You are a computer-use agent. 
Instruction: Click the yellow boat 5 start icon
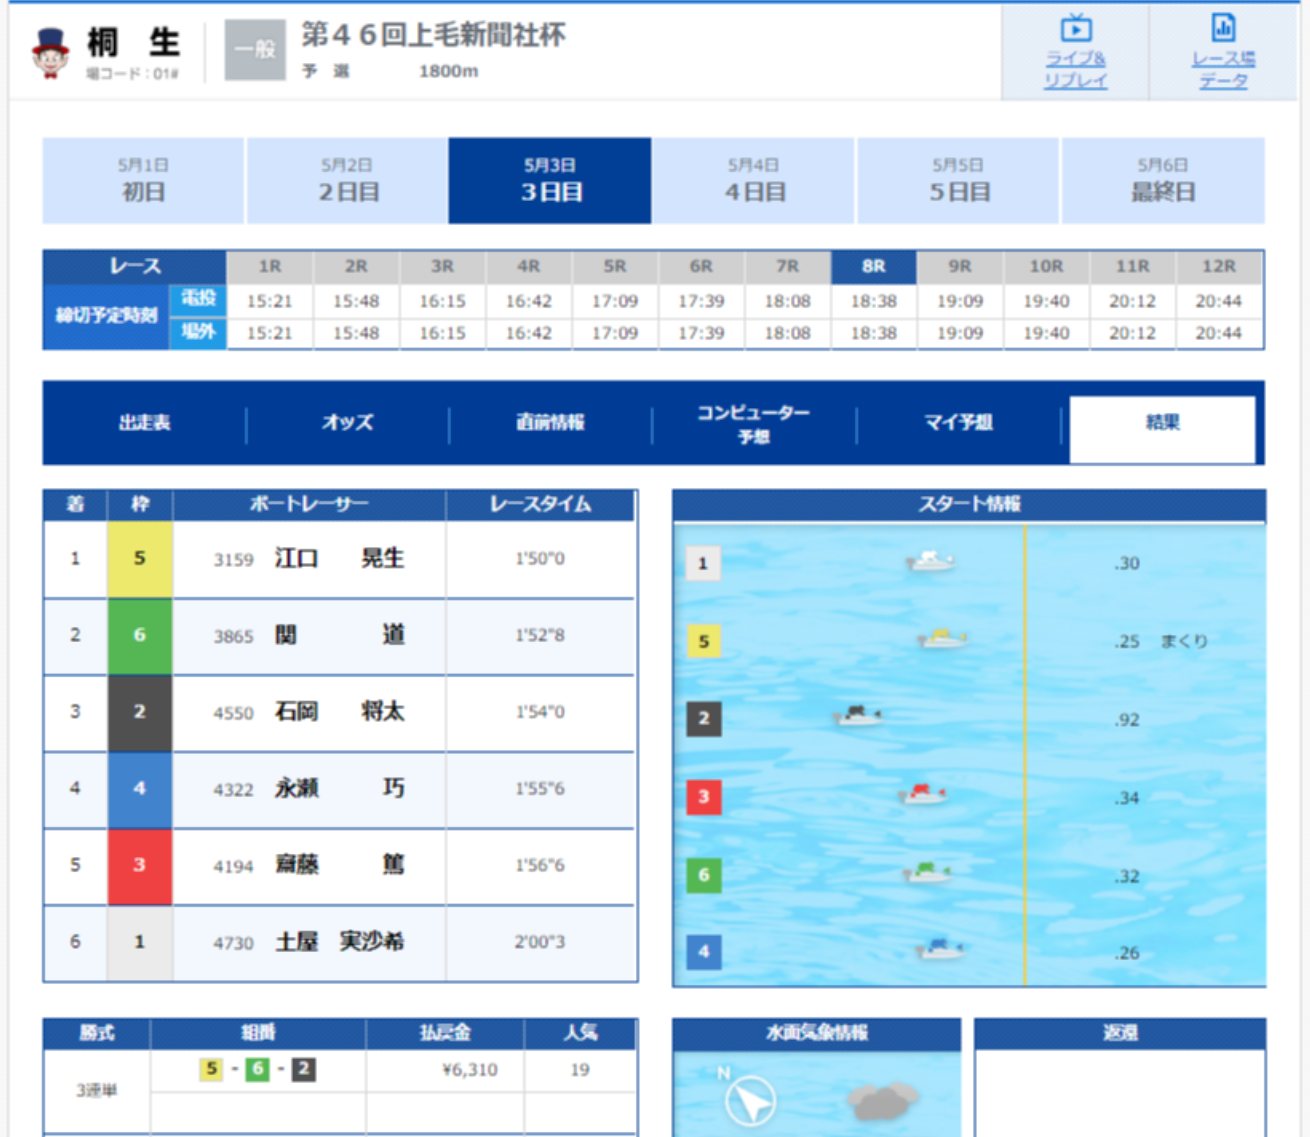[942, 638]
